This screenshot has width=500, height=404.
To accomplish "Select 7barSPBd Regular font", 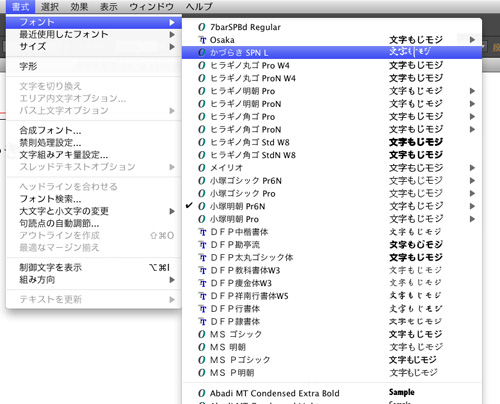I will [x=332, y=27].
